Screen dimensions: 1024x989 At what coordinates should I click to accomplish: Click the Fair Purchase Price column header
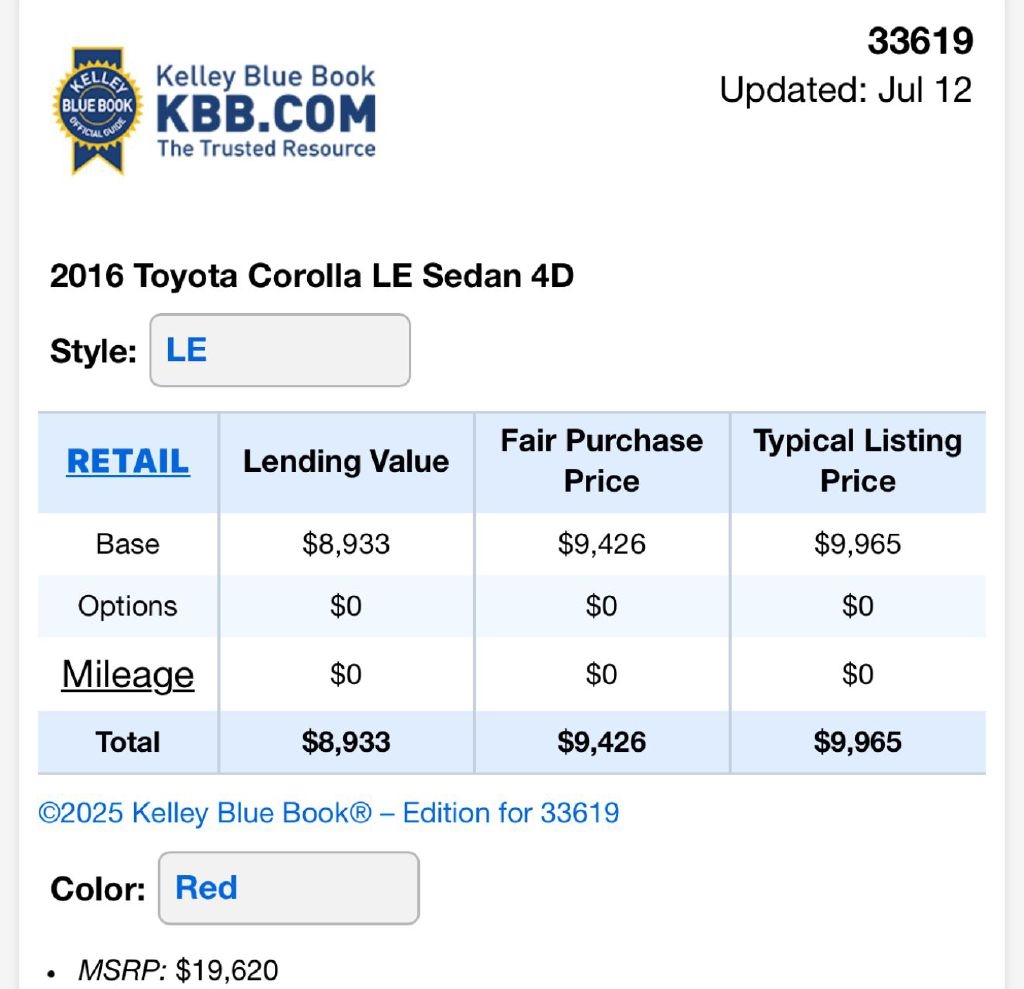pos(602,461)
